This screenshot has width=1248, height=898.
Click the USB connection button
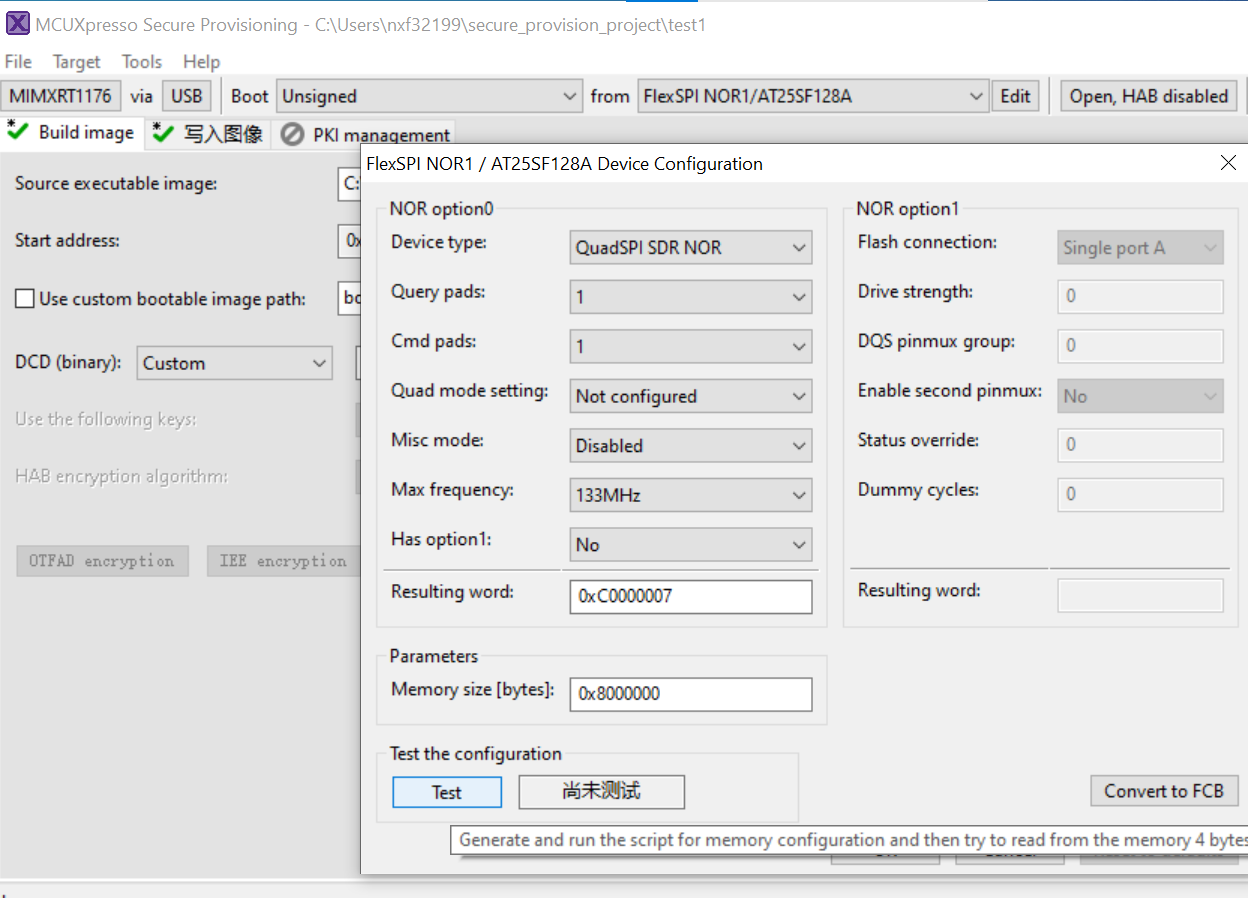click(186, 95)
